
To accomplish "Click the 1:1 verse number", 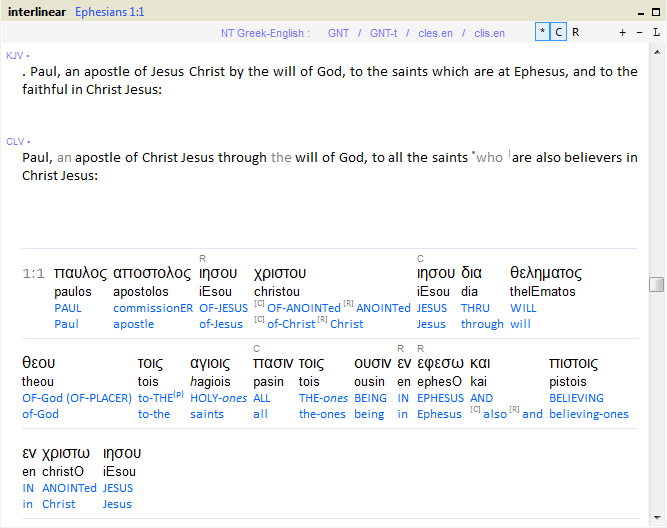I will click(x=33, y=274).
